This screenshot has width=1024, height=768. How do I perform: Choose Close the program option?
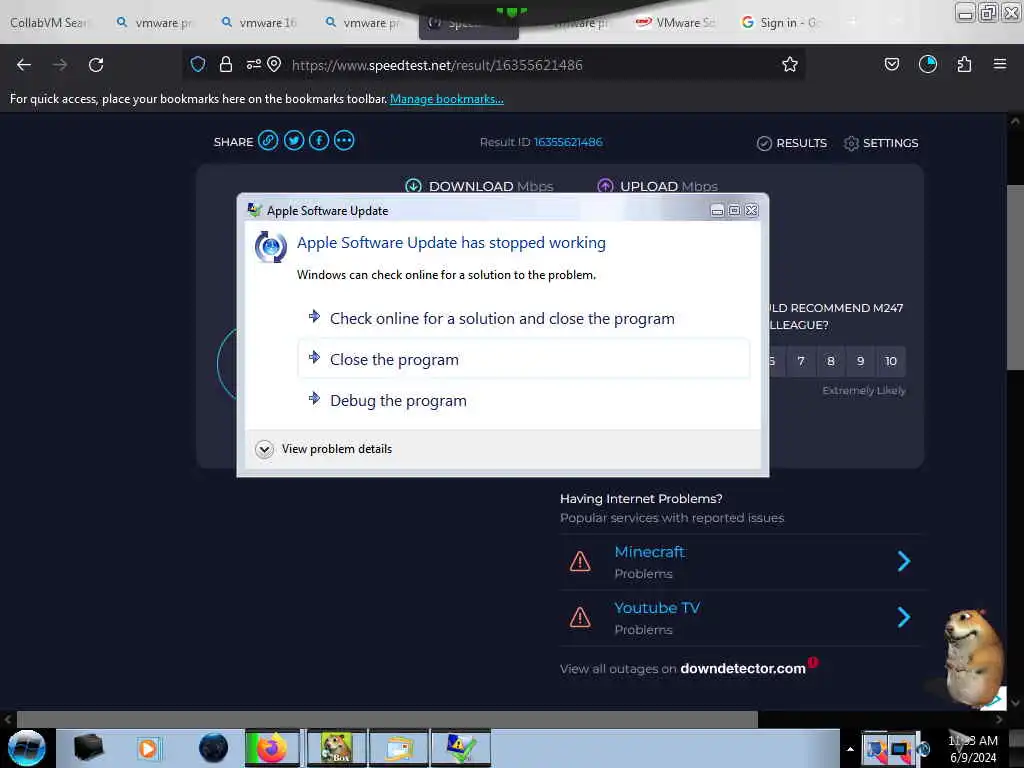(524, 359)
